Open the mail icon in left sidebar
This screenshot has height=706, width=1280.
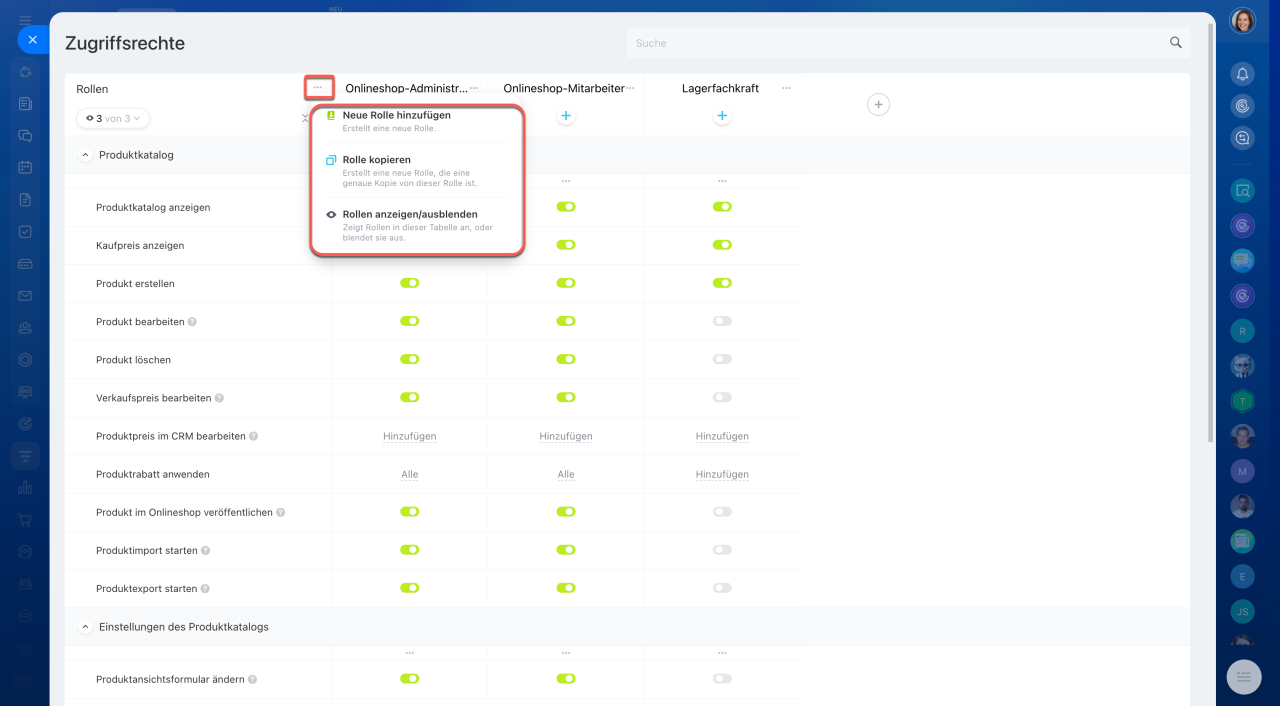[25, 296]
